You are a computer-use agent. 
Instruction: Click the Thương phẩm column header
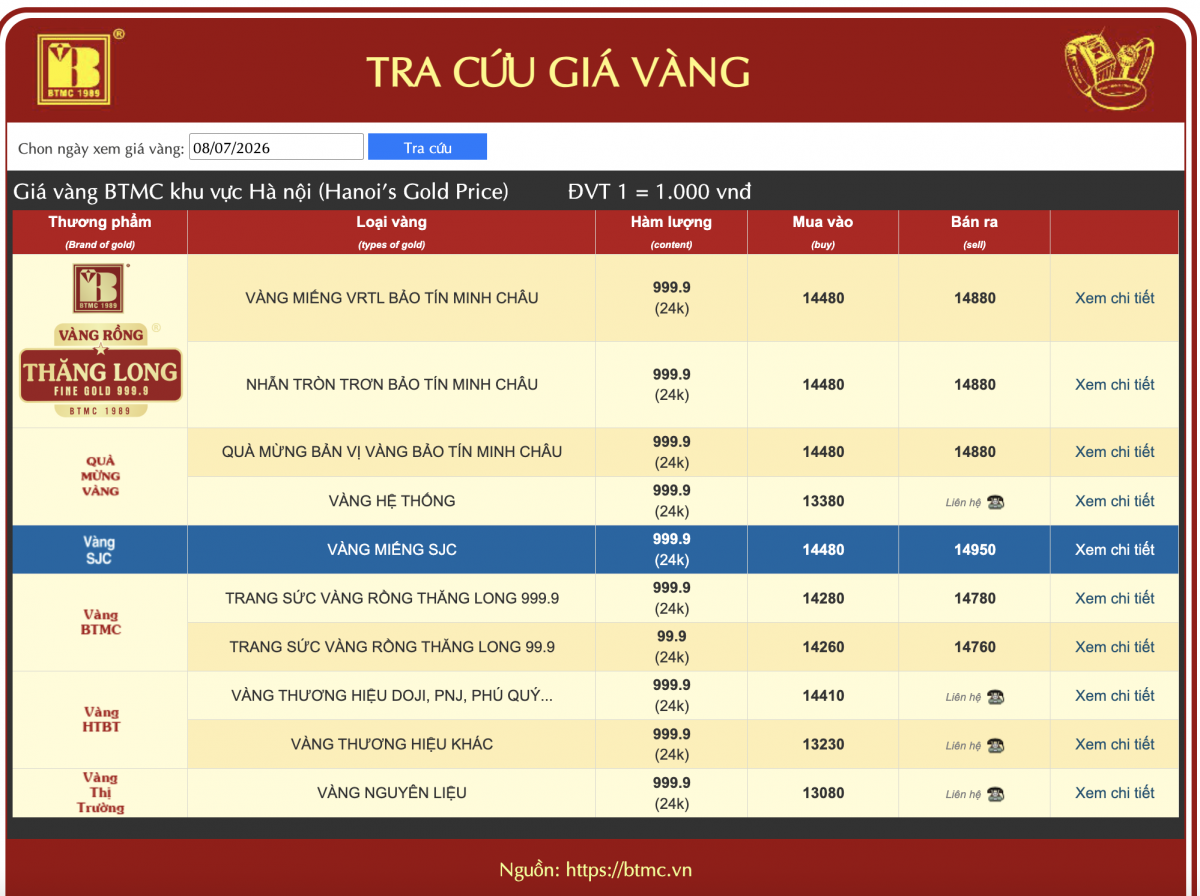[x=99, y=232]
